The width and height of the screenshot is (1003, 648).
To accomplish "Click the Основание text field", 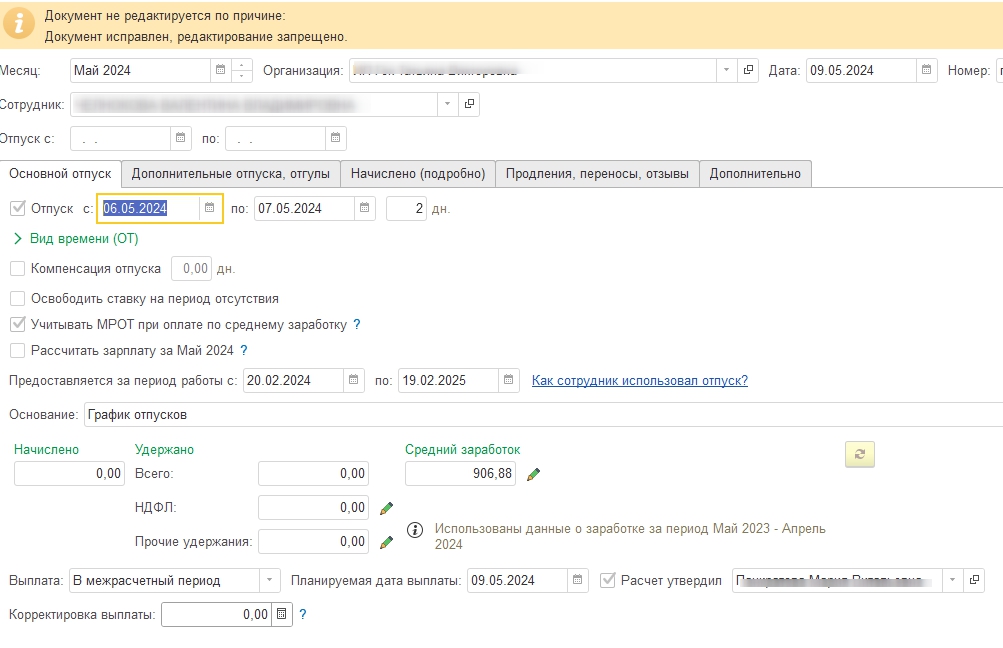I will [540, 414].
